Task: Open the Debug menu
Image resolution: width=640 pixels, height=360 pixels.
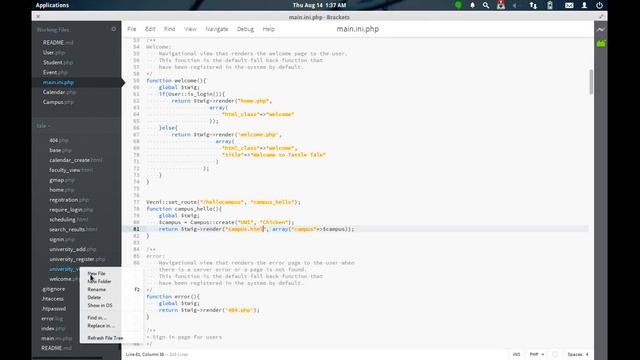Action: [245, 29]
